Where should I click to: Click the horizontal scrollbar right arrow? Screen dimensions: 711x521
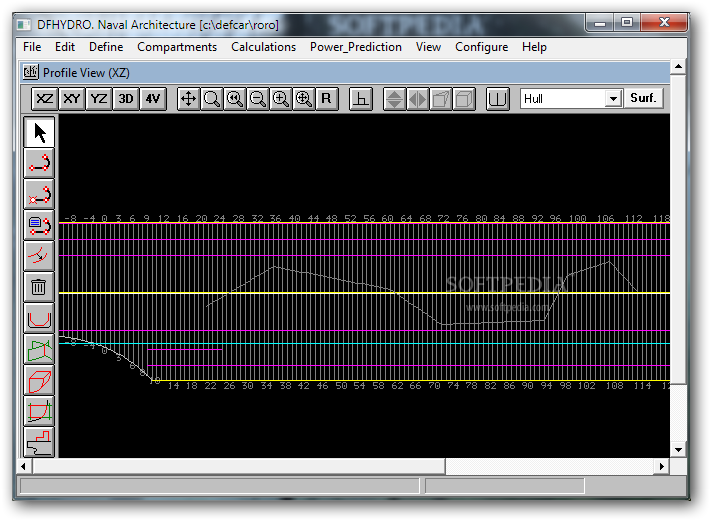[x=662, y=466]
